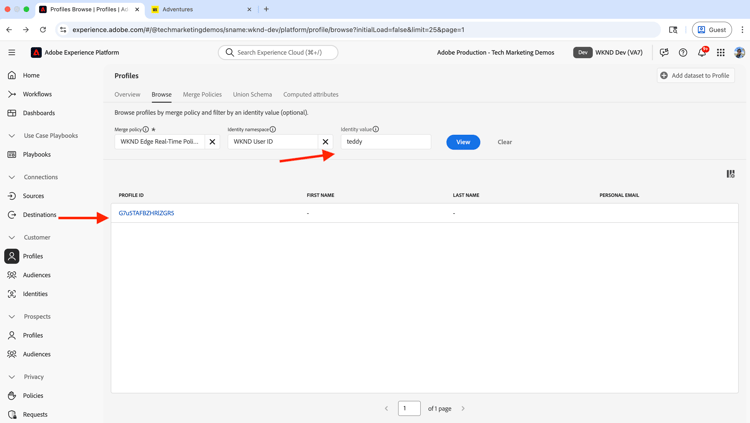The width and height of the screenshot is (750, 423).
Task: Open profile G7uSTAFBZHRIZGRS link
Action: 146,213
